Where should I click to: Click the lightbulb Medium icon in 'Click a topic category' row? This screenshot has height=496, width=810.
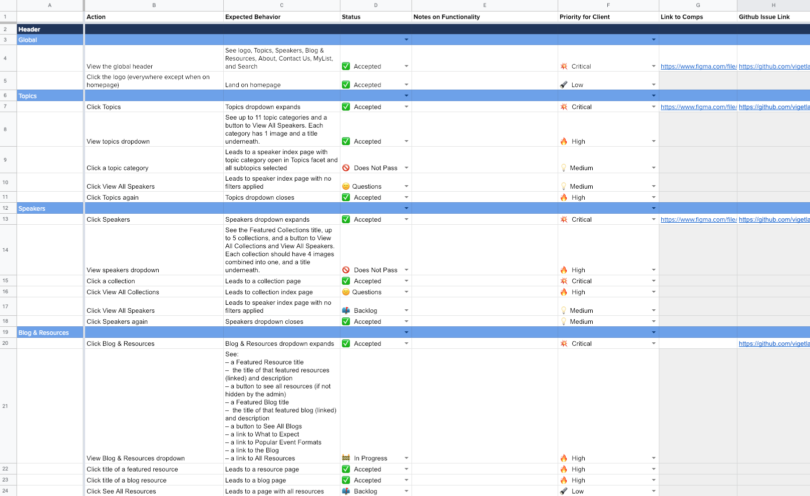point(564,168)
